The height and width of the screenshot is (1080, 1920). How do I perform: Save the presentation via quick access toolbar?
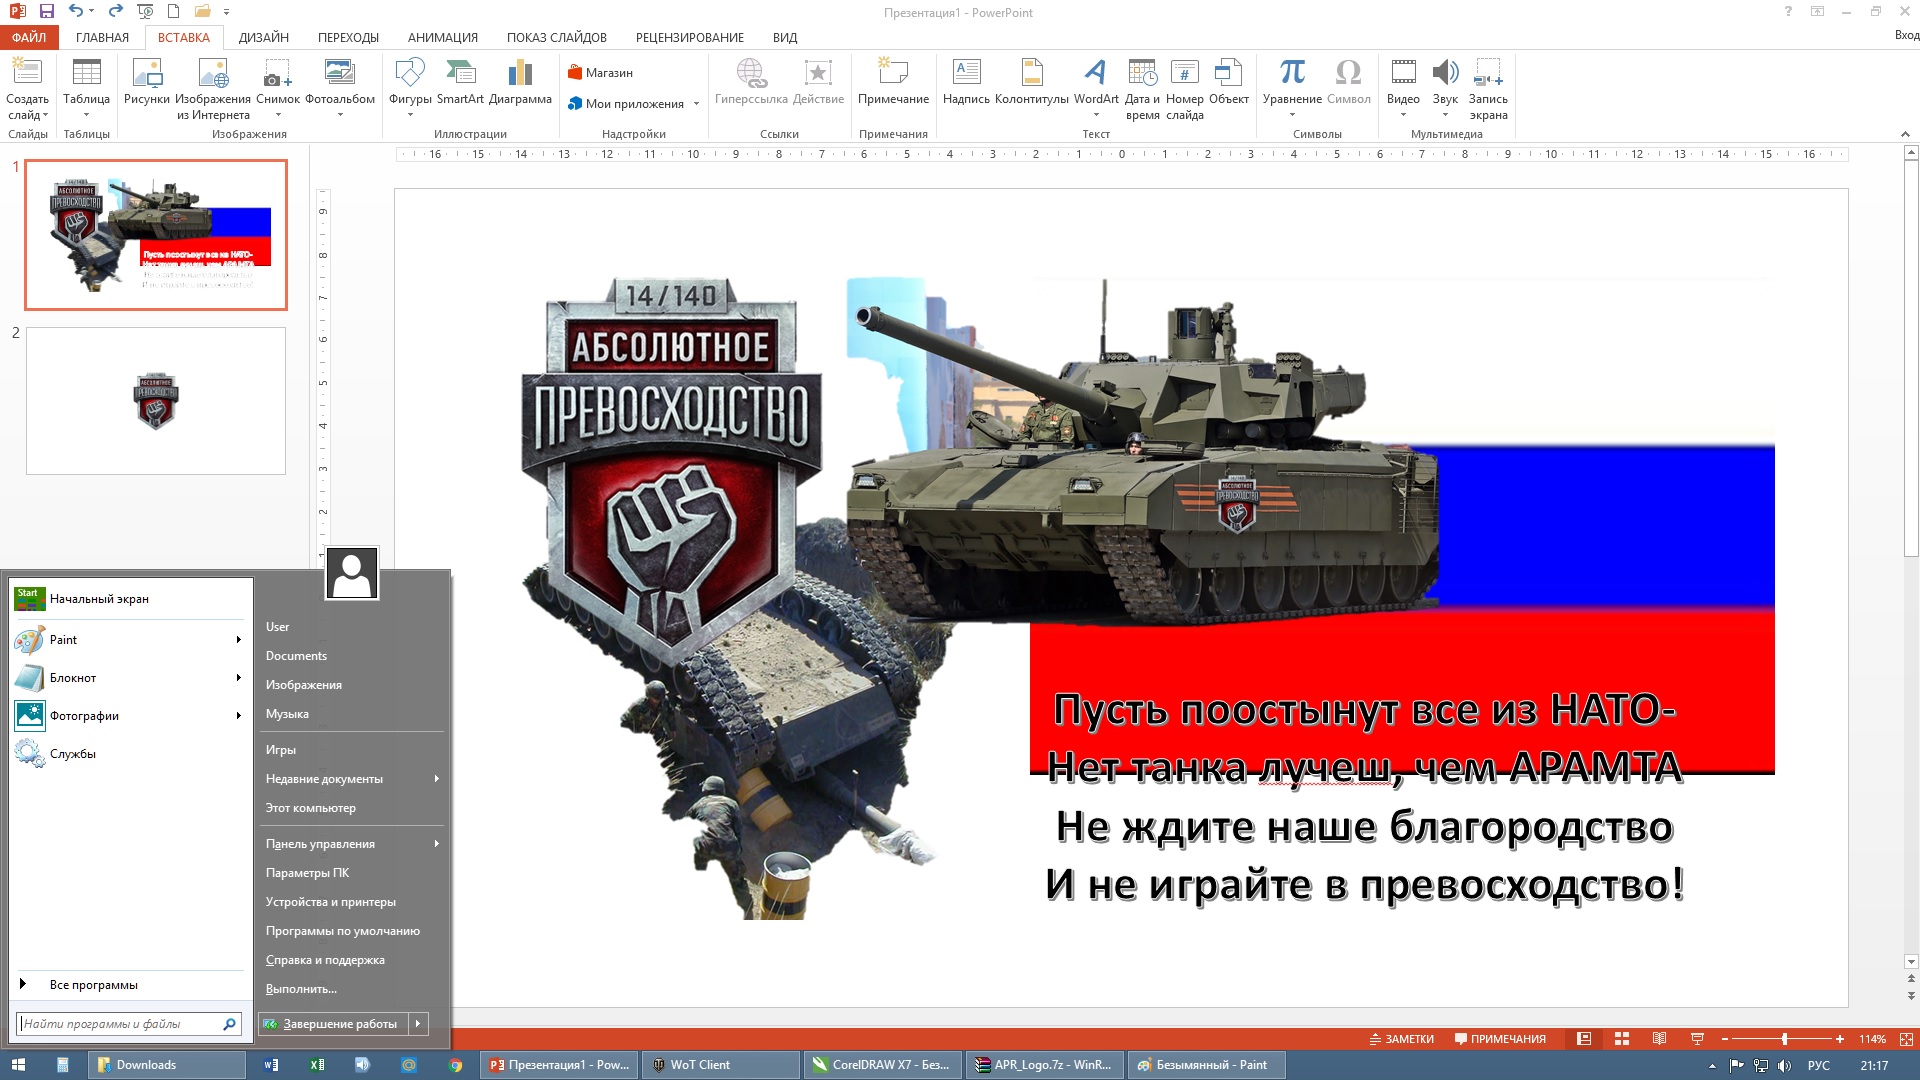coord(46,12)
